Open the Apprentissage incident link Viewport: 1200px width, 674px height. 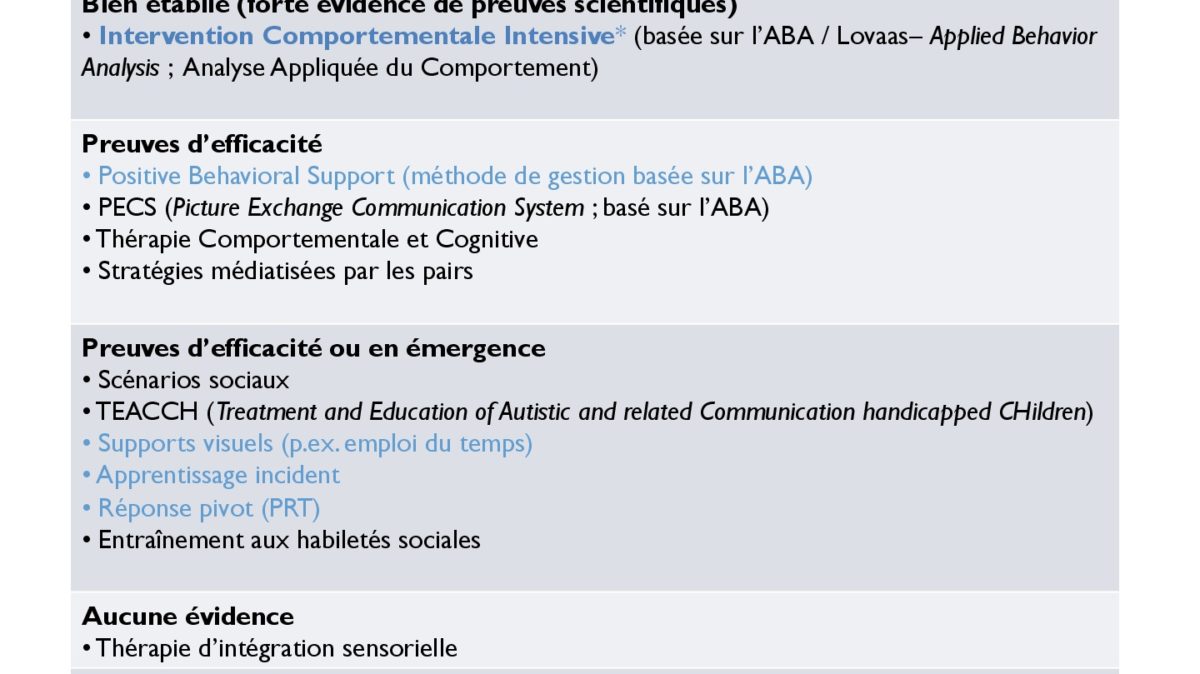(219, 476)
